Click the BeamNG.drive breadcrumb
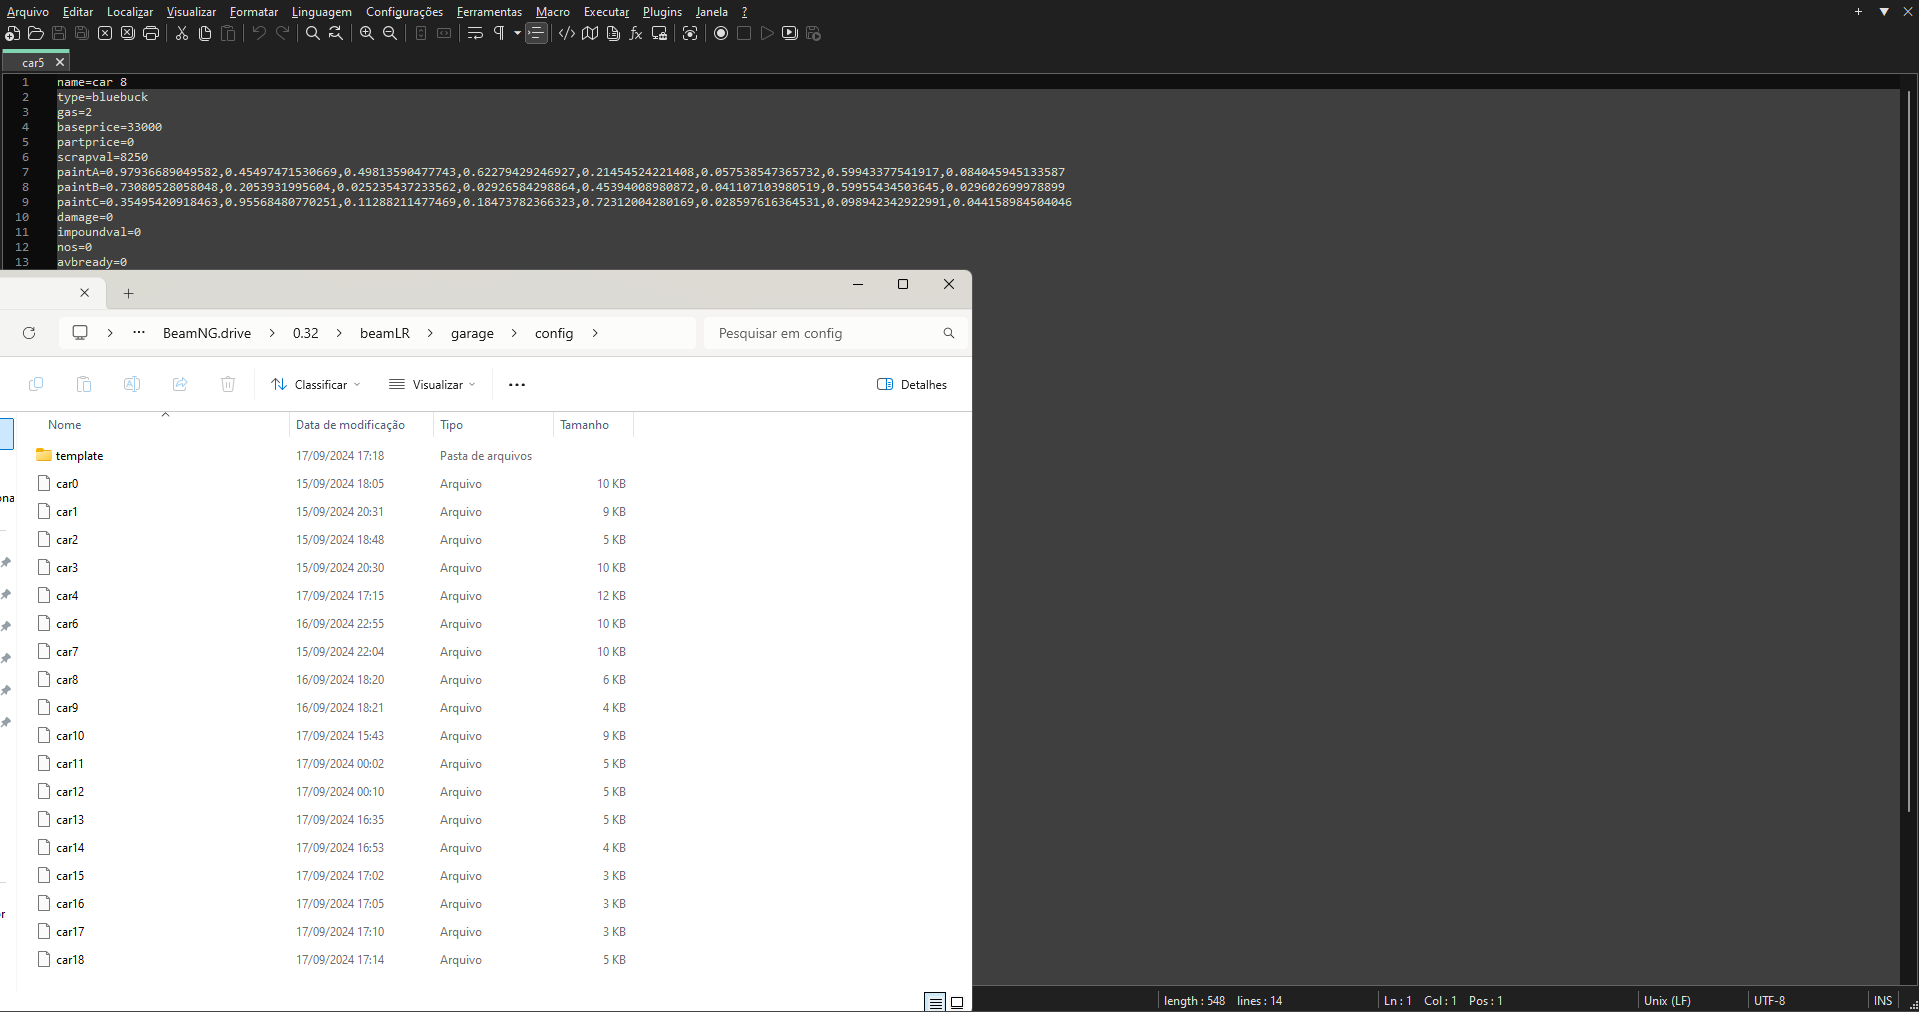The height and width of the screenshot is (1012, 1919). (207, 333)
